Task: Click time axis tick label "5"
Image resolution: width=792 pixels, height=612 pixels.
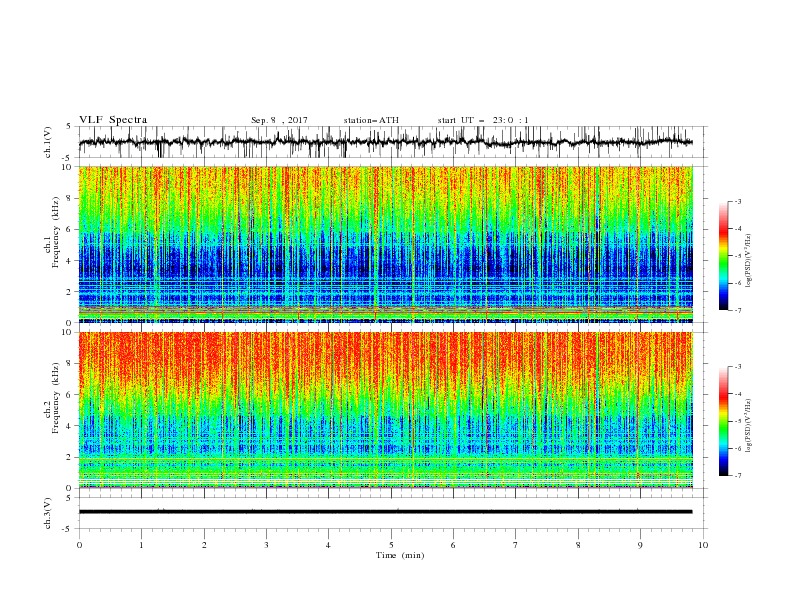Action: 391,545
